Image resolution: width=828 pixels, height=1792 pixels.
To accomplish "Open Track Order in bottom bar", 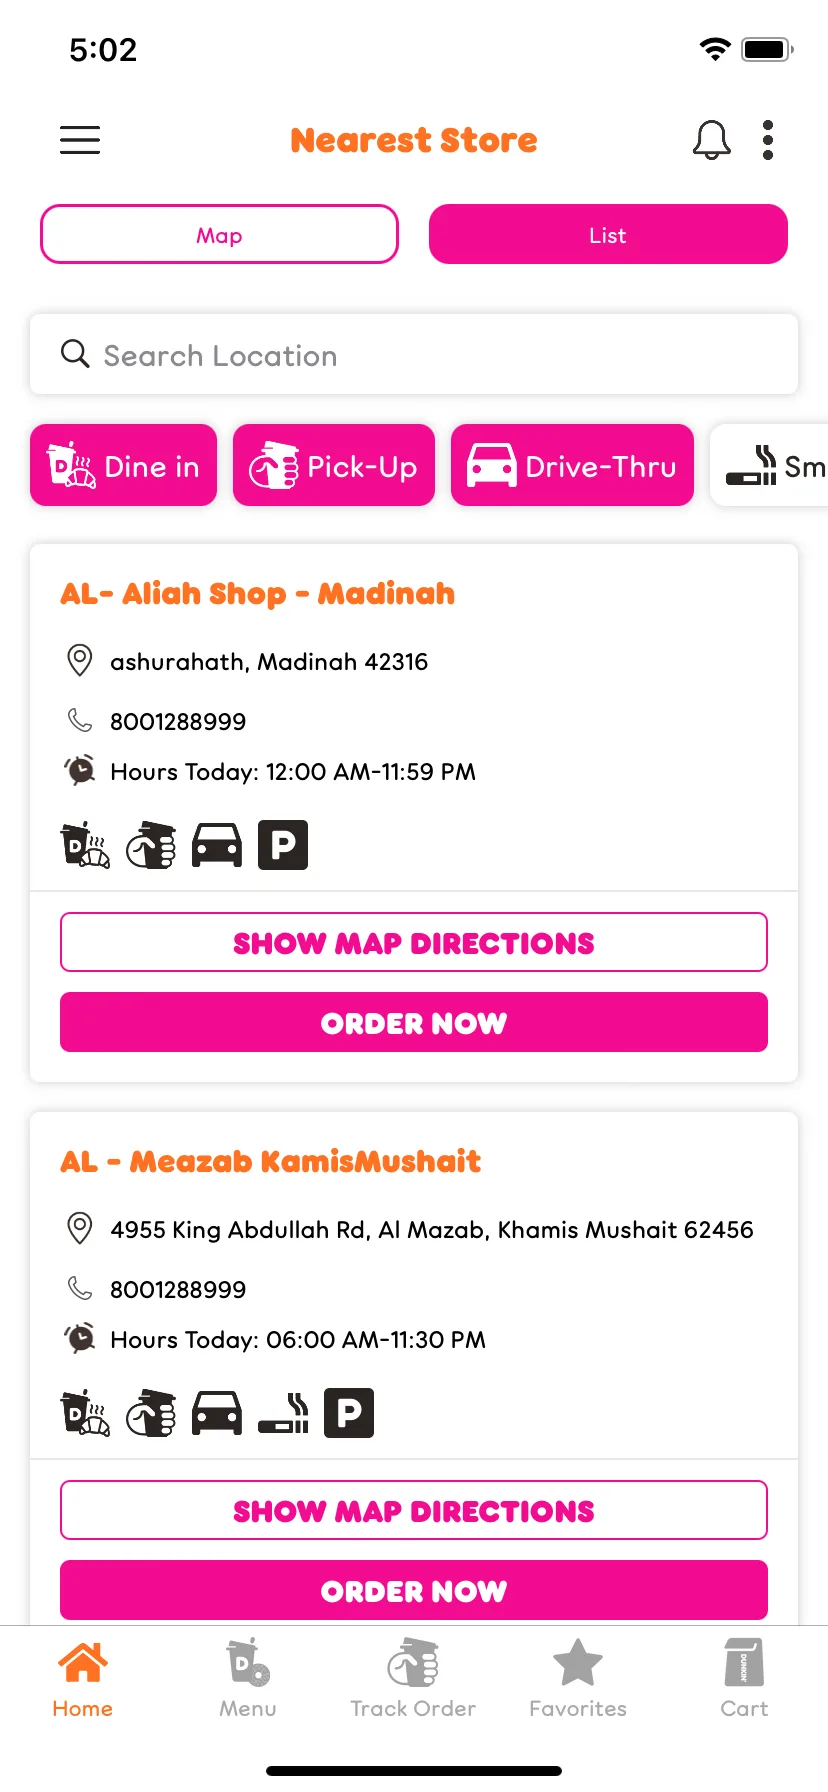I will point(413,1679).
